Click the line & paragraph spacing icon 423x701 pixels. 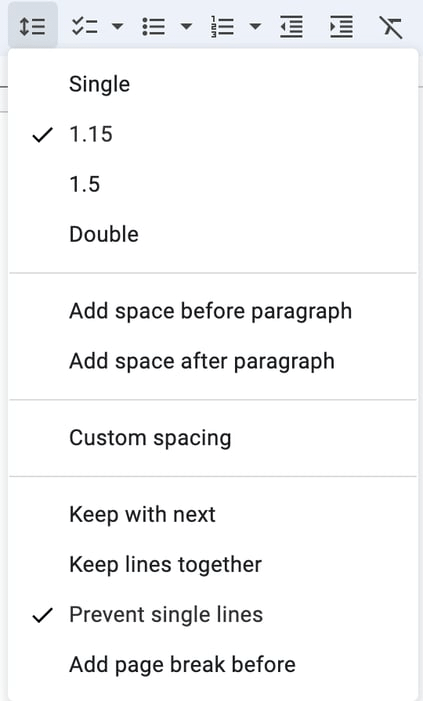pos(32,26)
